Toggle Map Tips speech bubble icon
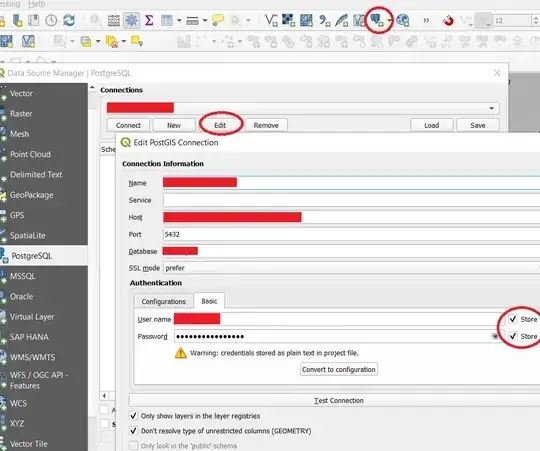 [x=218, y=20]
